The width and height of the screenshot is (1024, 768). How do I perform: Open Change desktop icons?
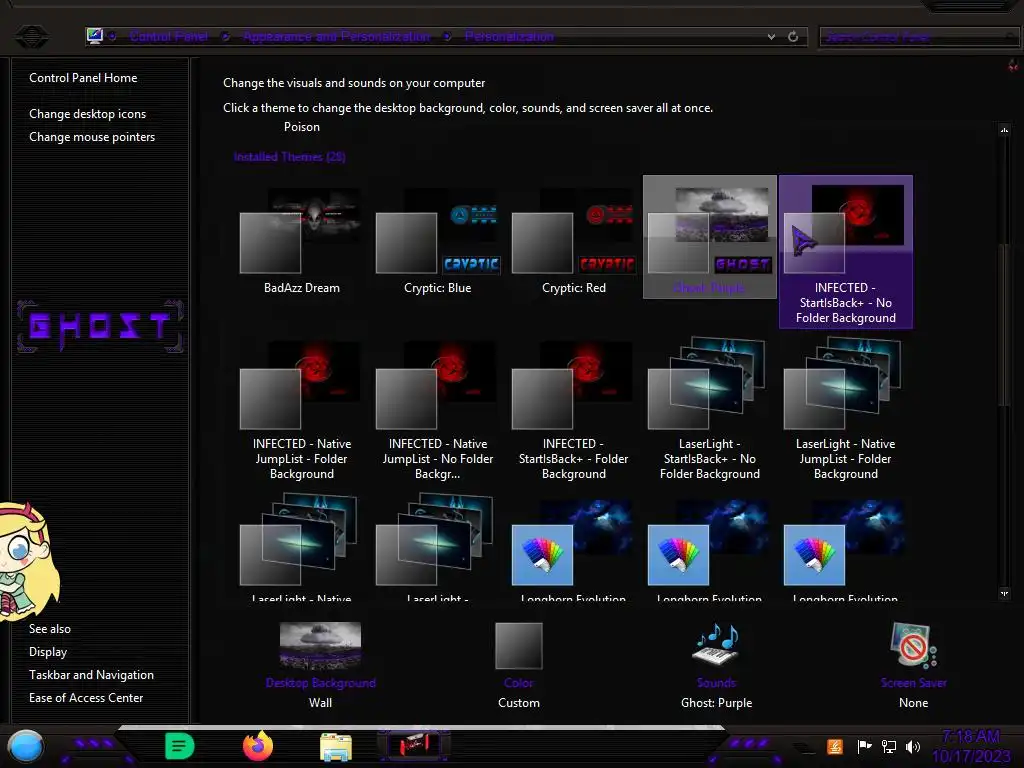pyautogui.click(x=88, y=114)
